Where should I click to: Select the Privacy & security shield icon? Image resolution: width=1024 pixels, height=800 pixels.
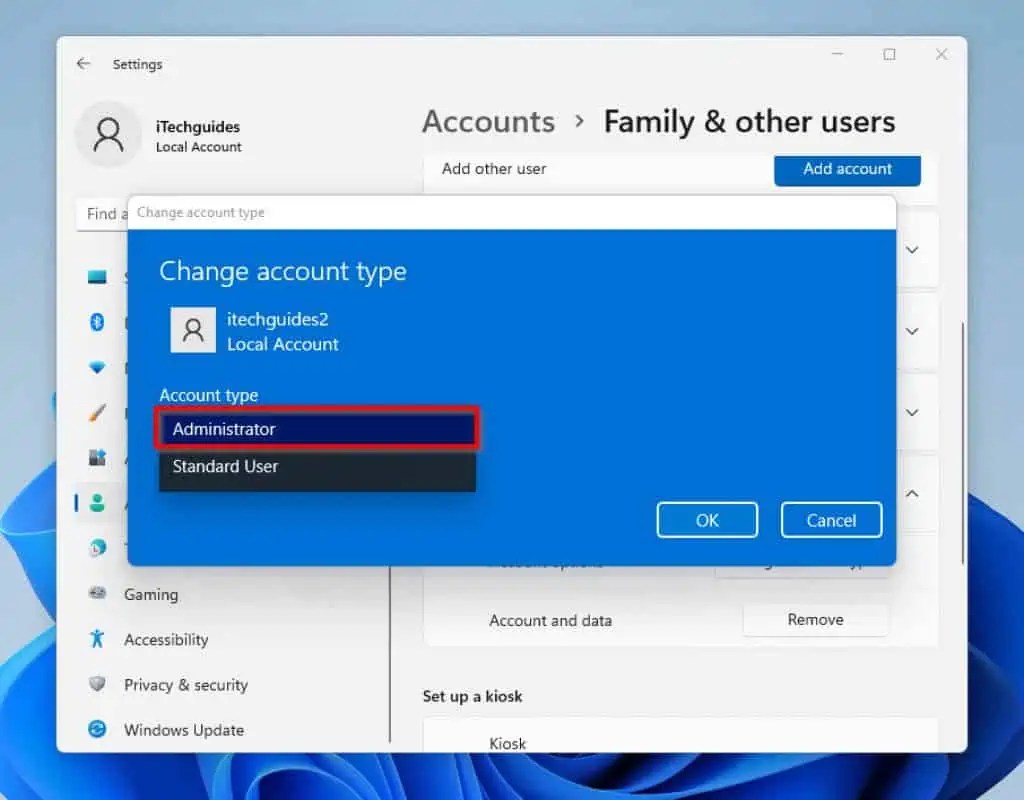point(97,684)
